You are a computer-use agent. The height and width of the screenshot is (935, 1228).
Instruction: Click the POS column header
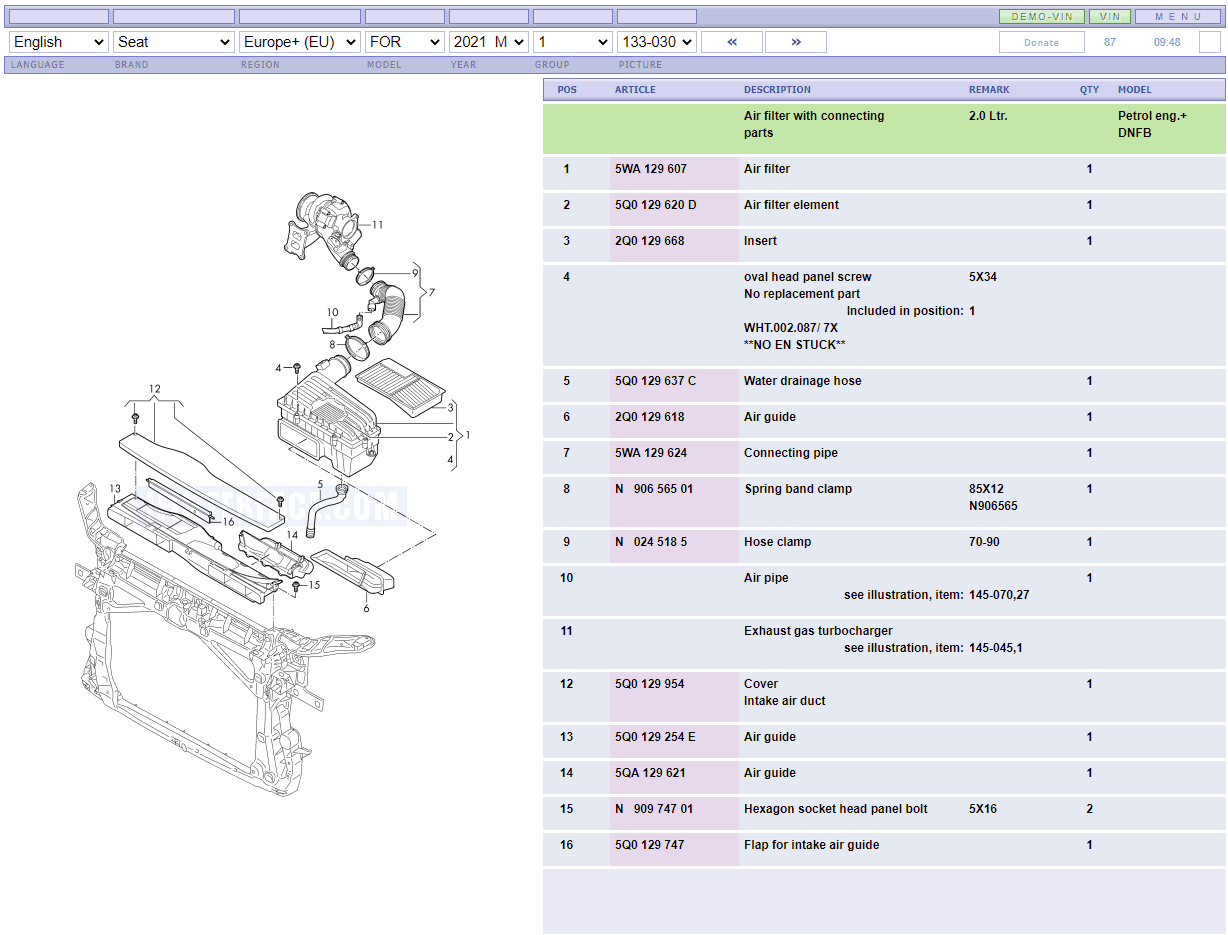pos(567,90)
